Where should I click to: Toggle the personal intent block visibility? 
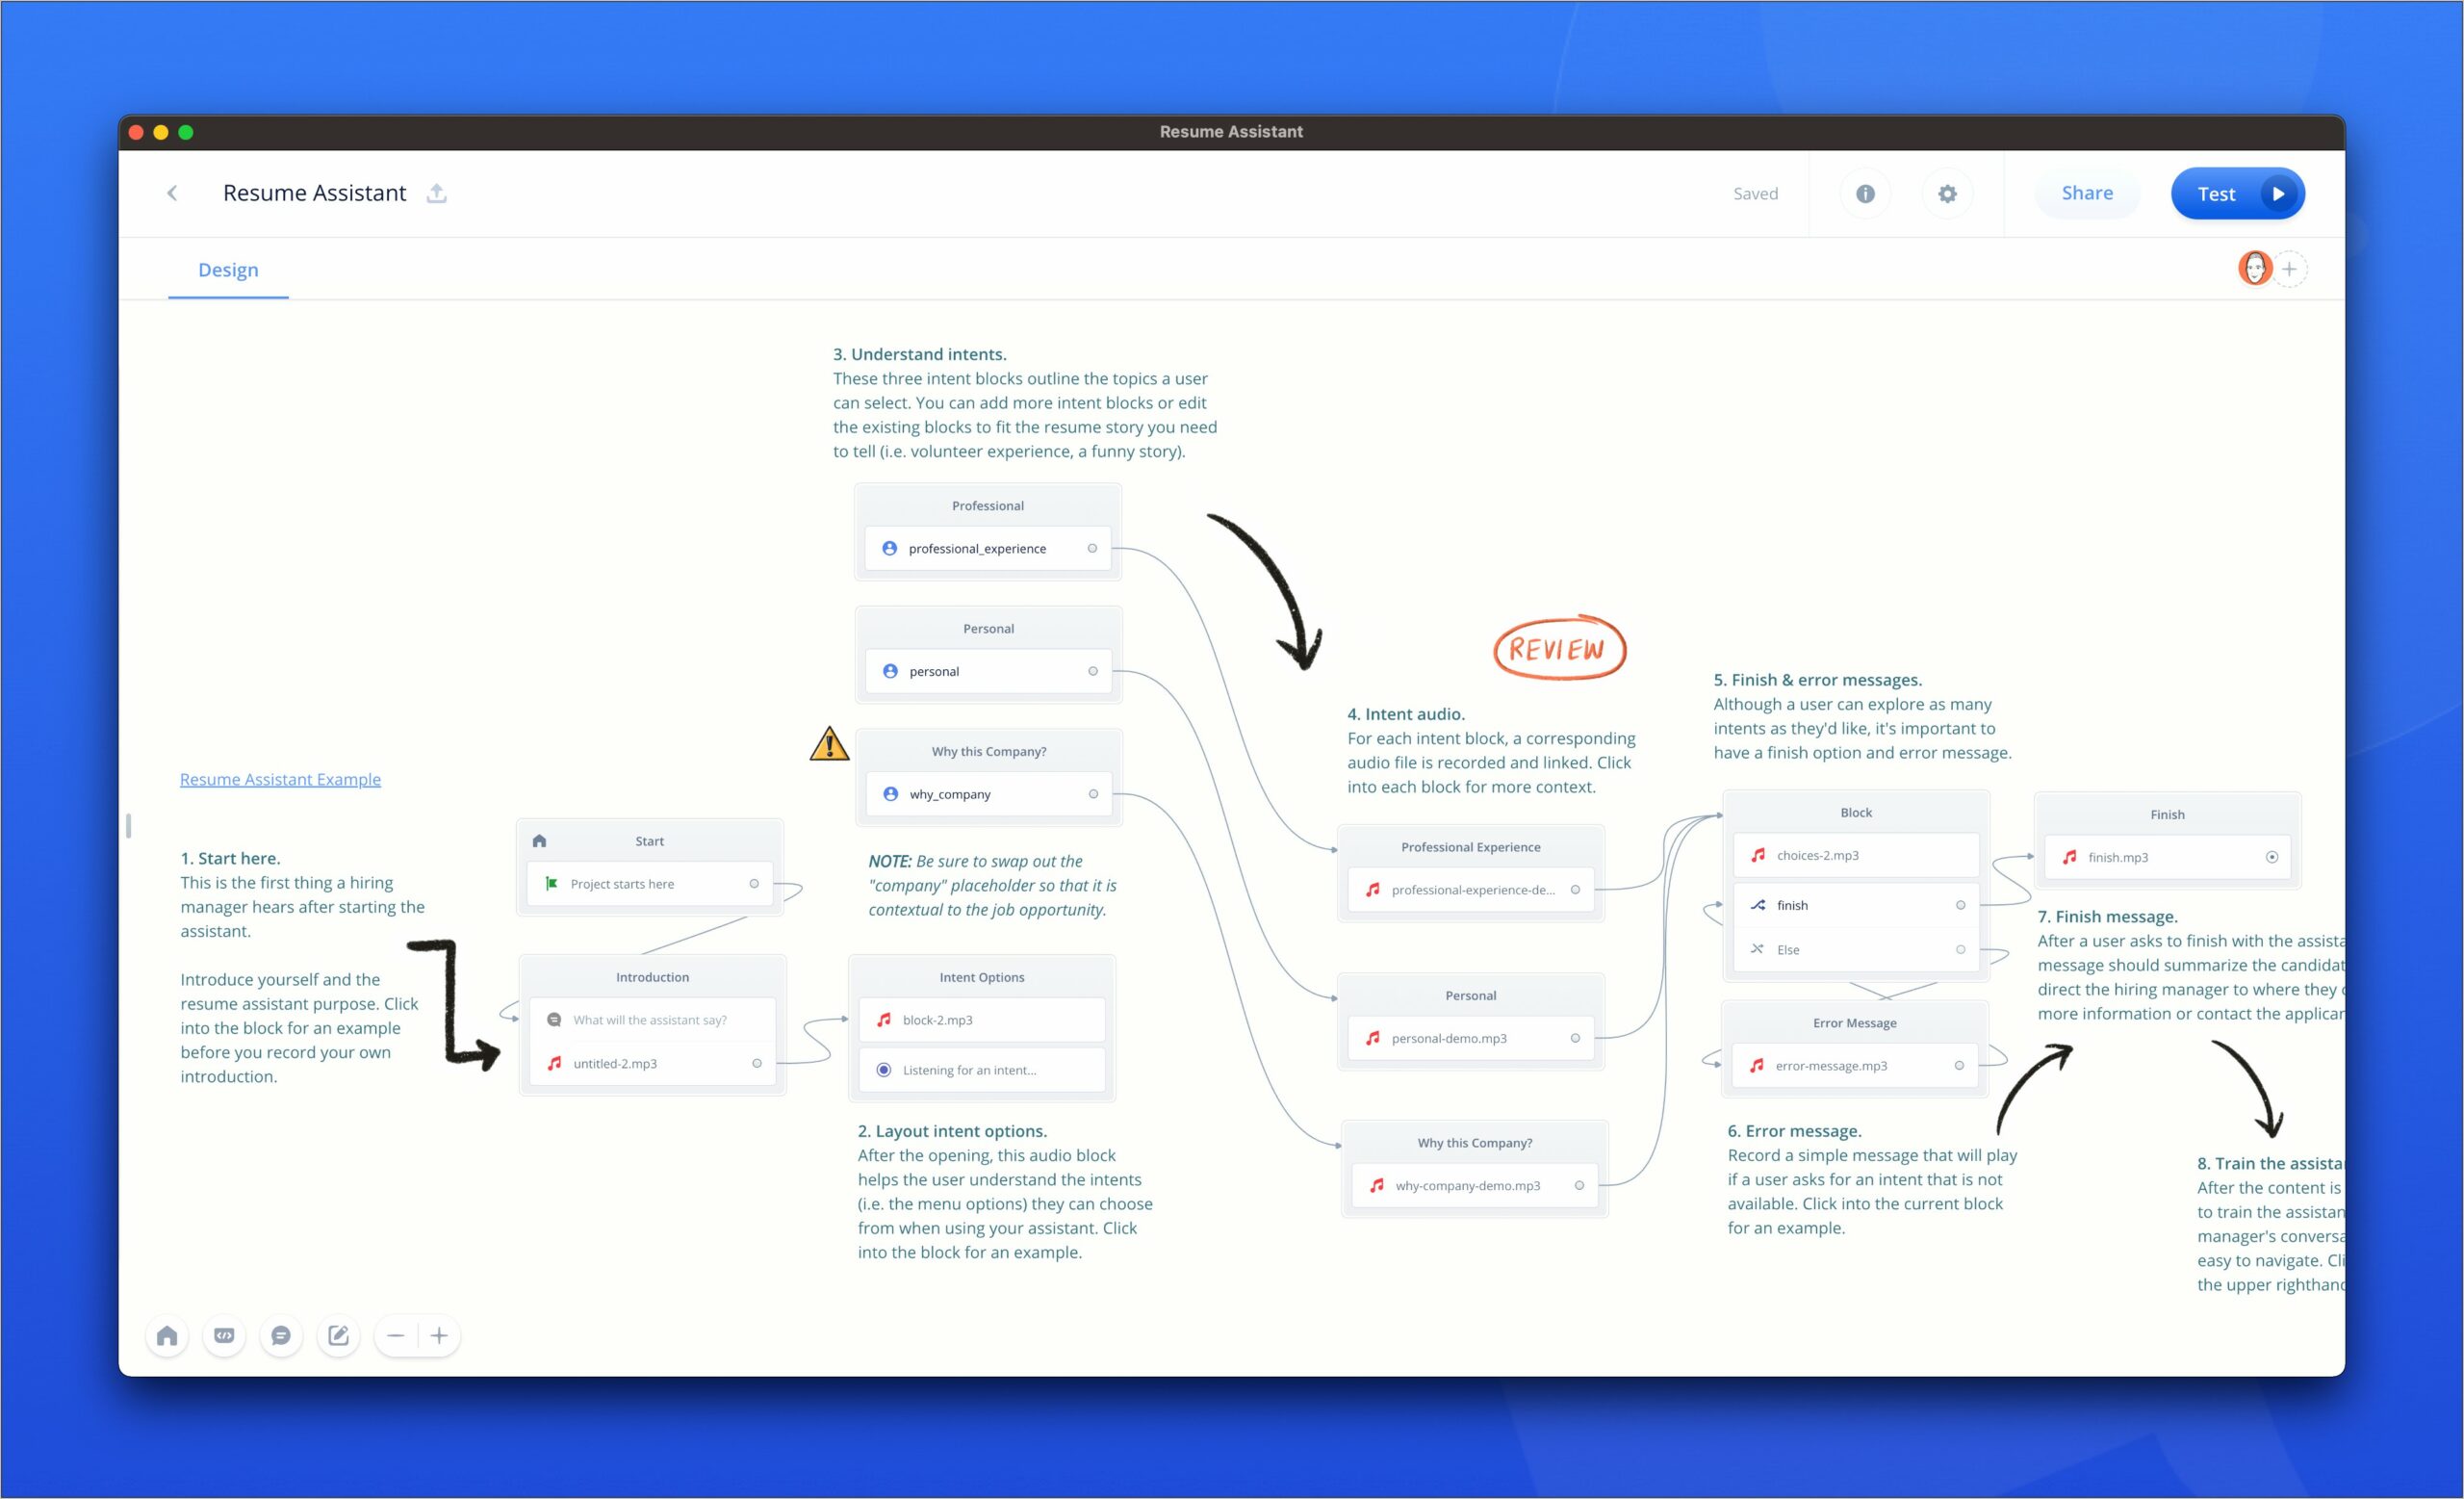point(1093,671)
